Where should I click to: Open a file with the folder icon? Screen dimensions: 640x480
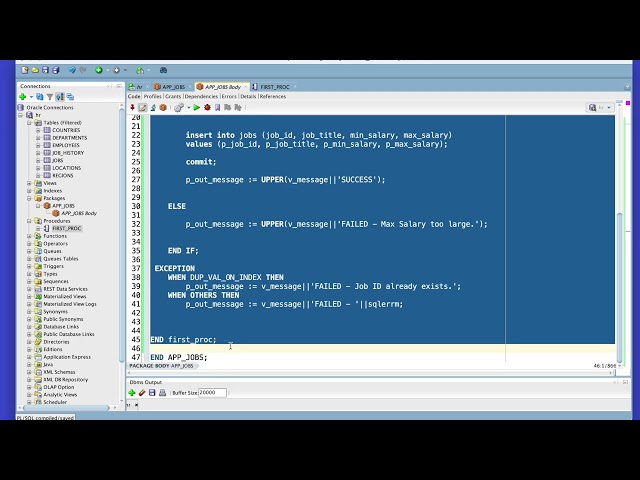pyautogui.click(x=35, y=70)
